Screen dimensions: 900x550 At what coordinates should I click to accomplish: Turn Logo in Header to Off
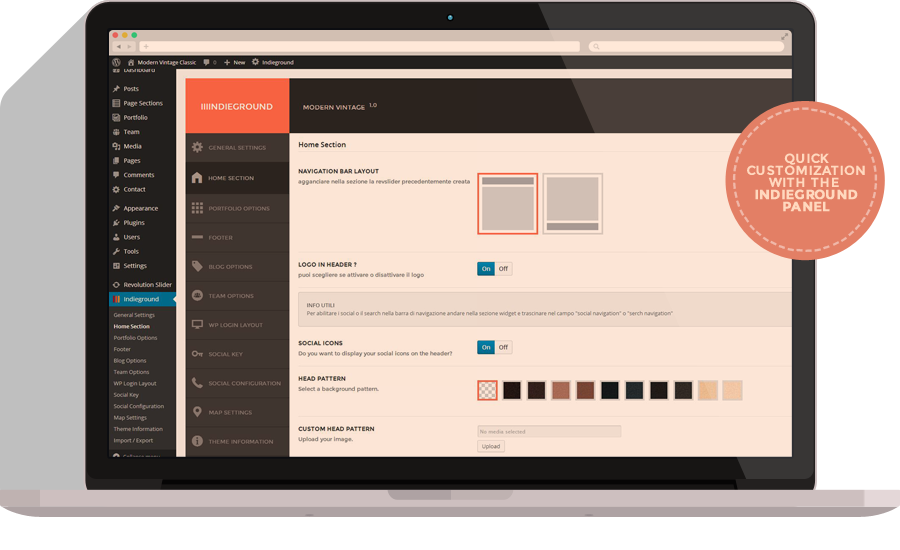[503, 269]
